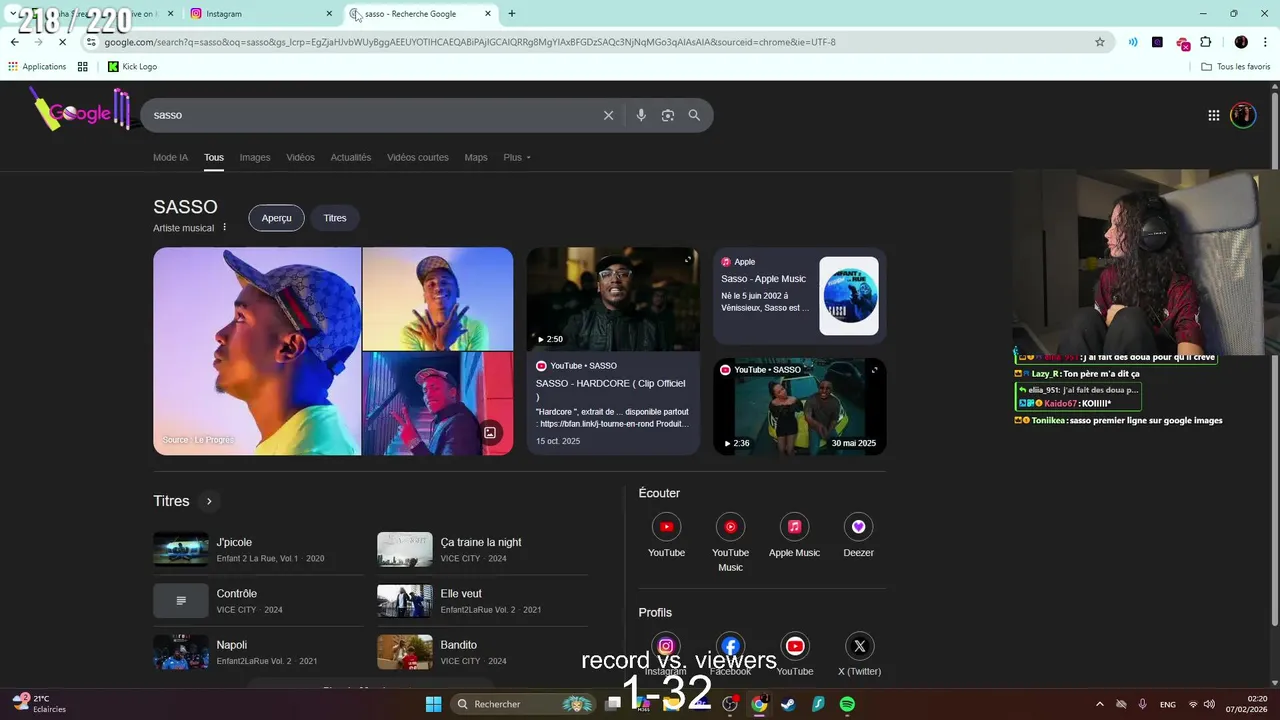This screenshot has width=1280, height=720.
Task: Click the Windows taskbar Rechercher search box
Action: [522, 704]
